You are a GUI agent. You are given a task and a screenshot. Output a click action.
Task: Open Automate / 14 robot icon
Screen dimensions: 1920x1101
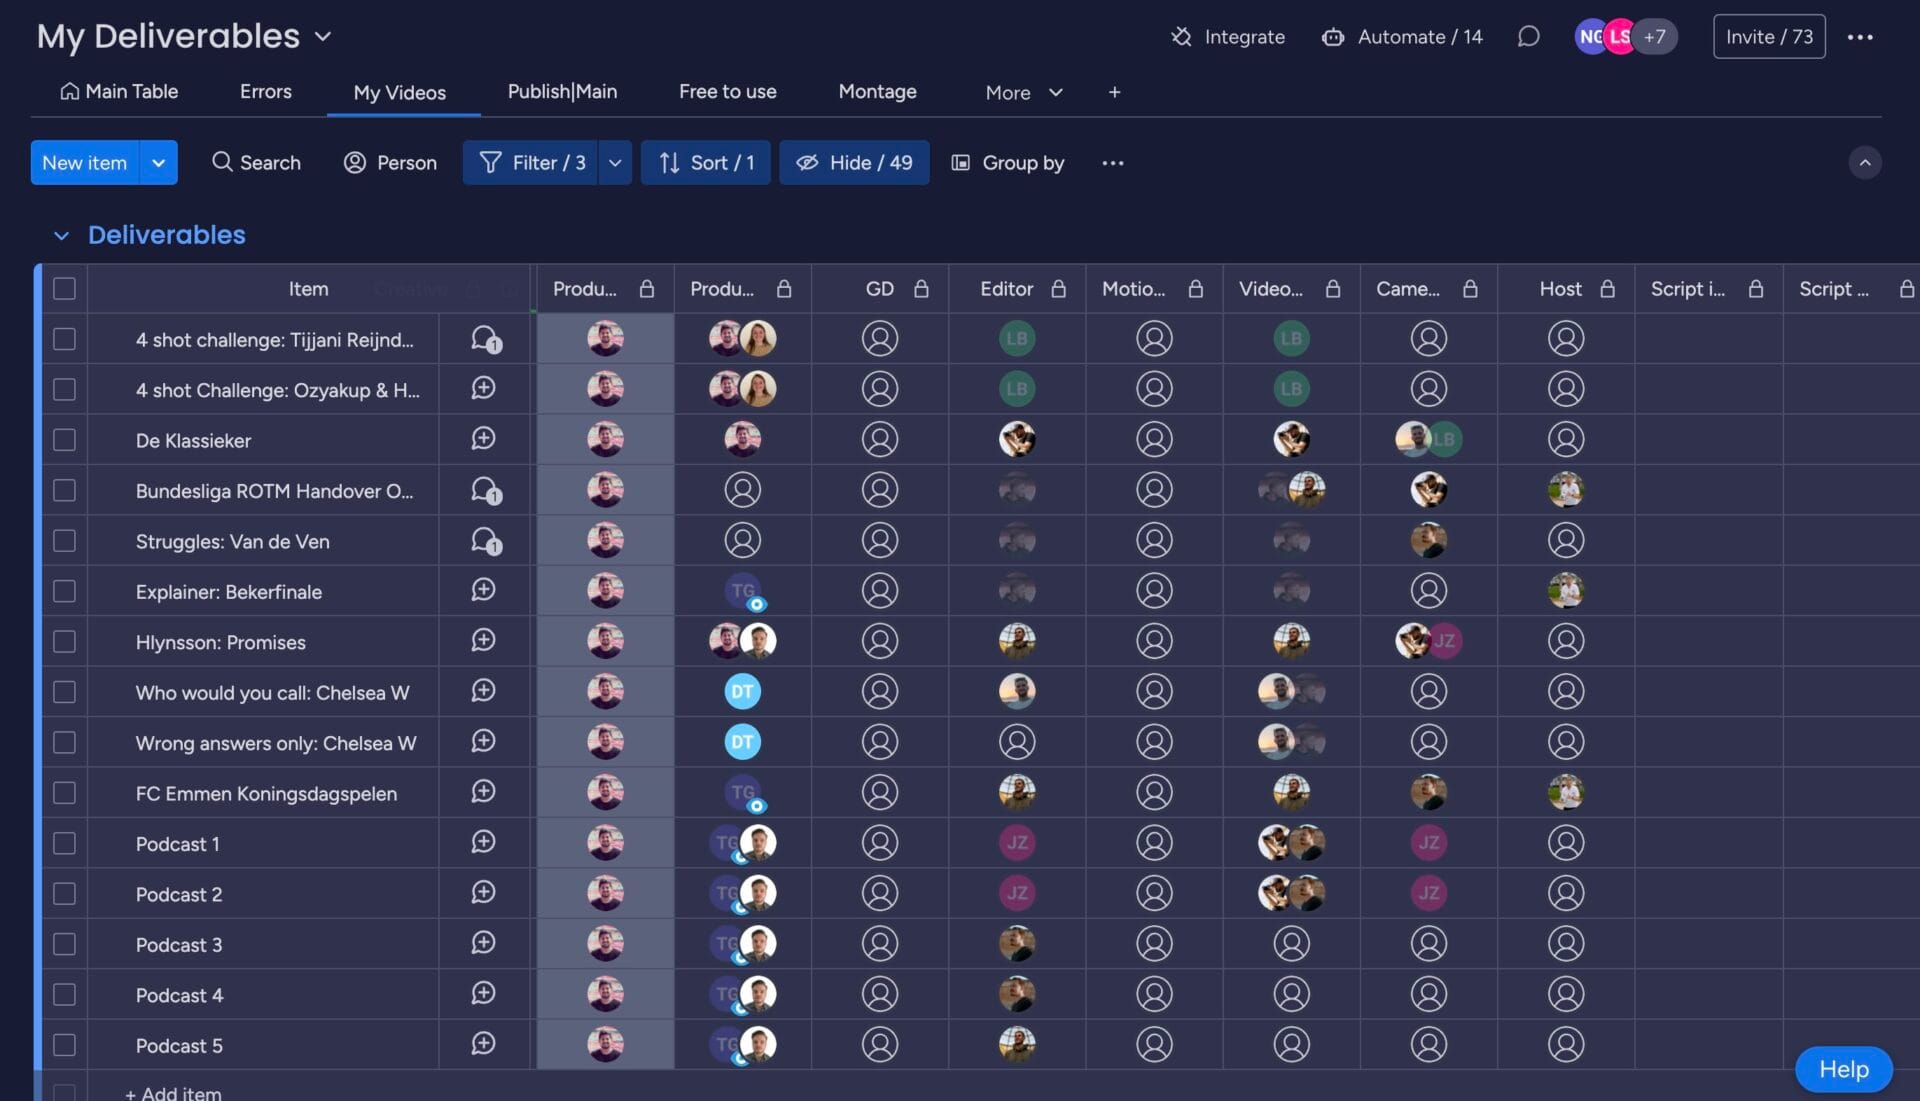point(1333,37)
